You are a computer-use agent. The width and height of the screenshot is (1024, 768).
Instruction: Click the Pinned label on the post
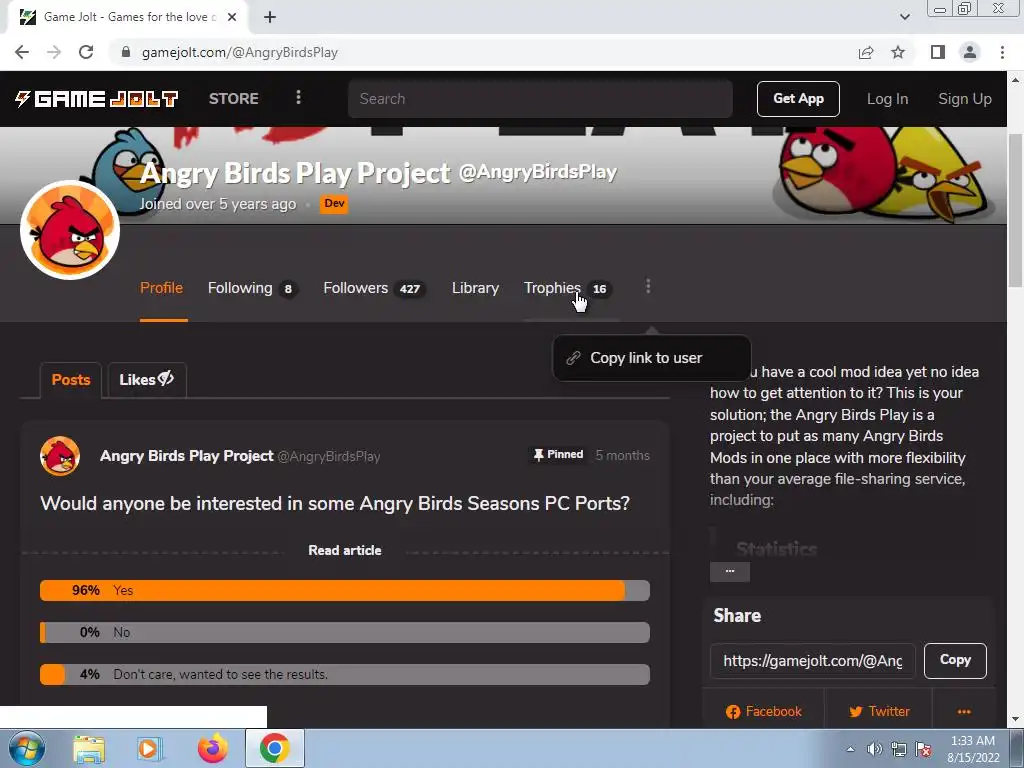[558, 455]
